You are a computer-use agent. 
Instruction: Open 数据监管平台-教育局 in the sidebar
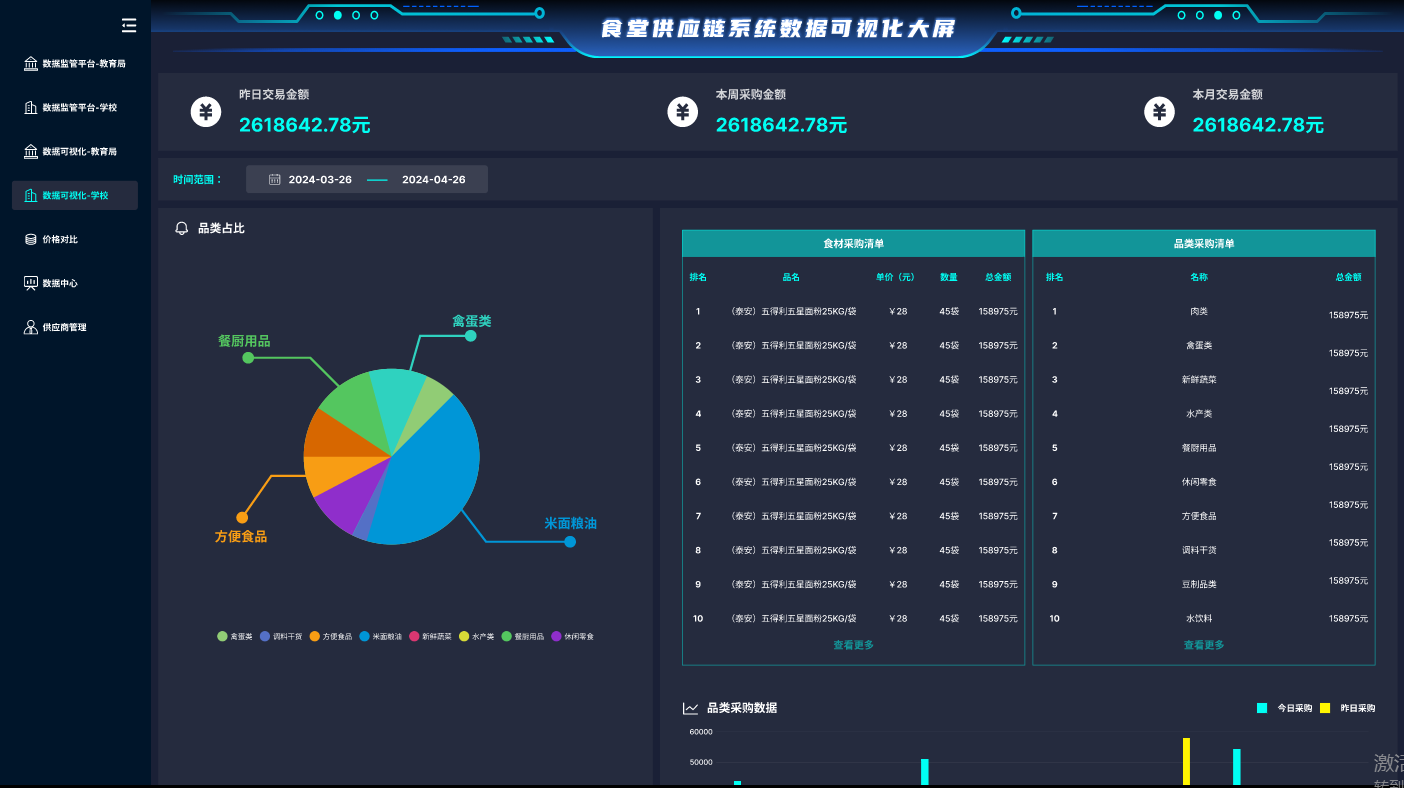75,64
